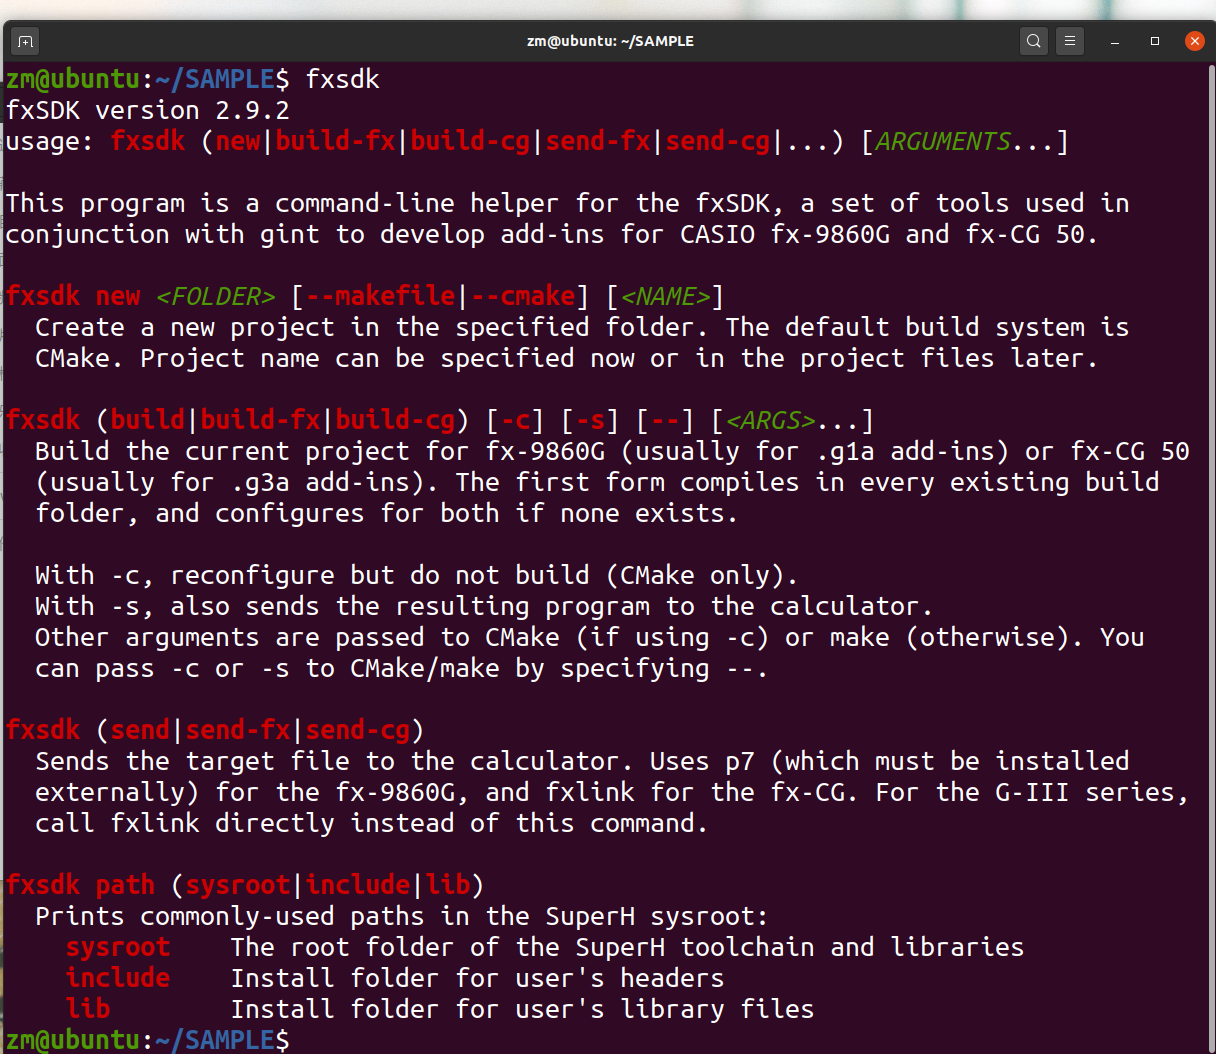Click the 'fxsdk new' heading
The image size is (1216, 1054).
click(73, 296)
